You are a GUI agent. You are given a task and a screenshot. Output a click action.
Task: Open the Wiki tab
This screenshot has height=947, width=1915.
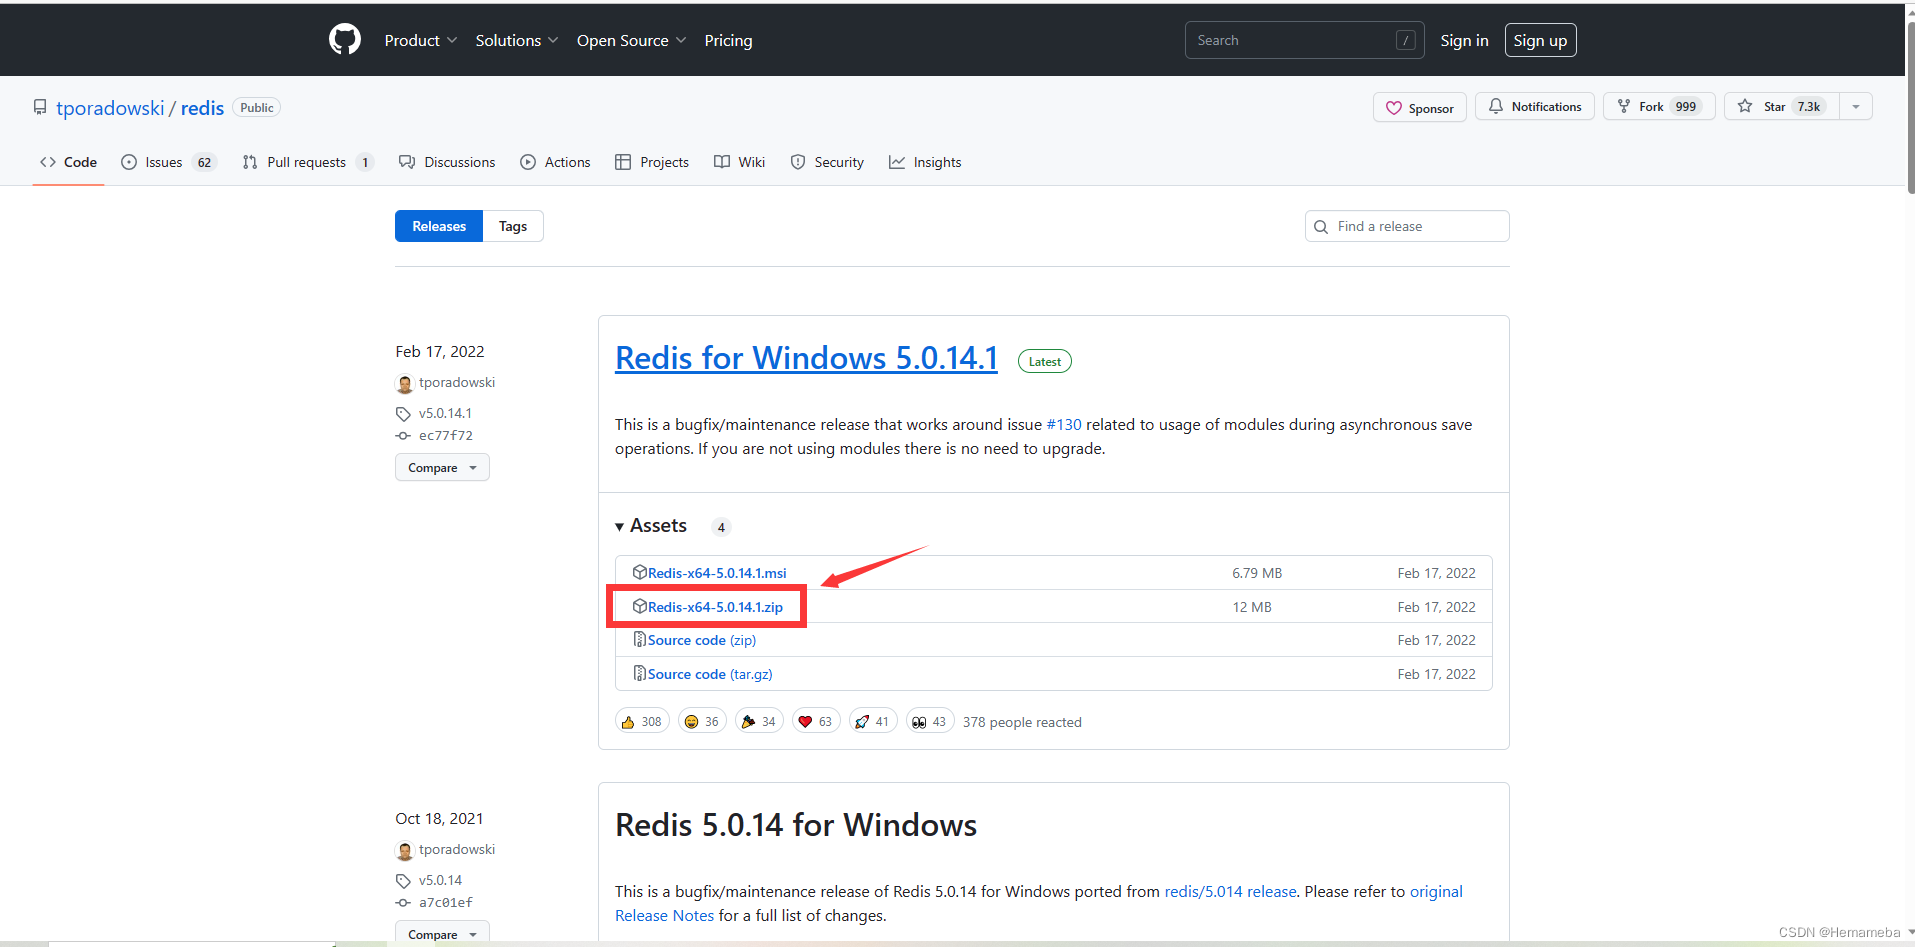[740, 162]
